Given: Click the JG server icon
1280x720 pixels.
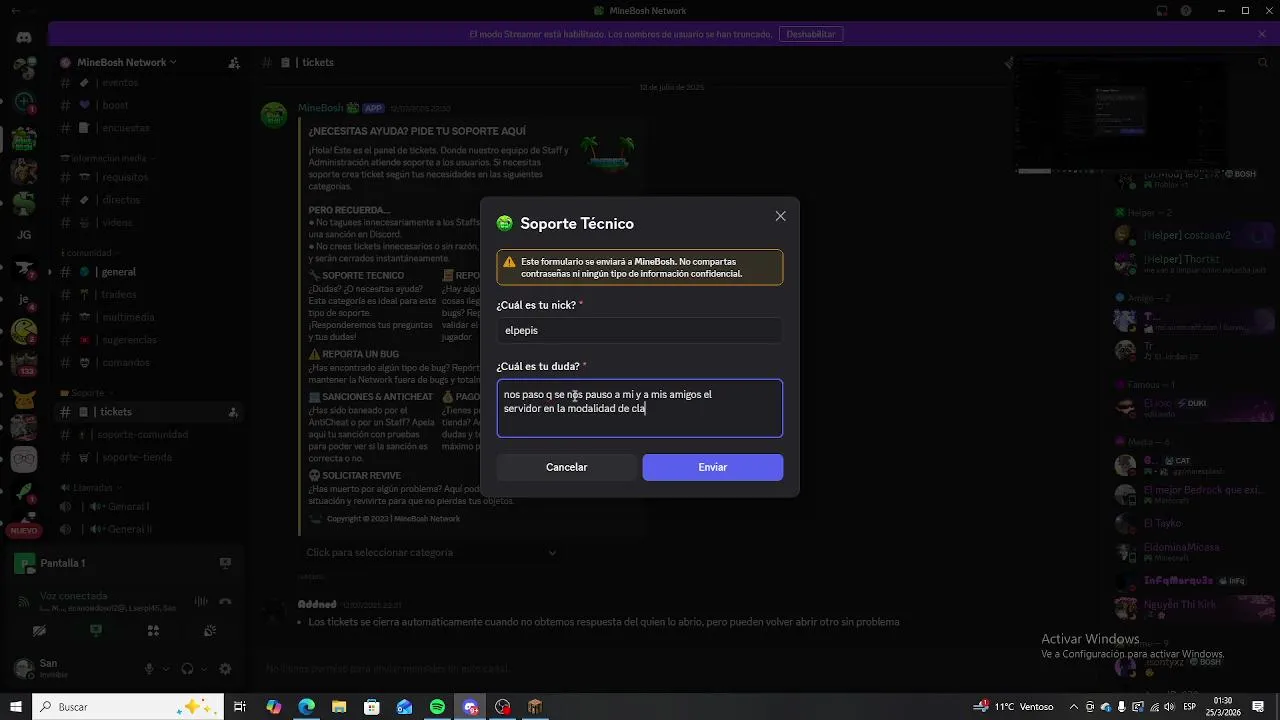Looking at the screenshot, I should click(x=24, y=235).
